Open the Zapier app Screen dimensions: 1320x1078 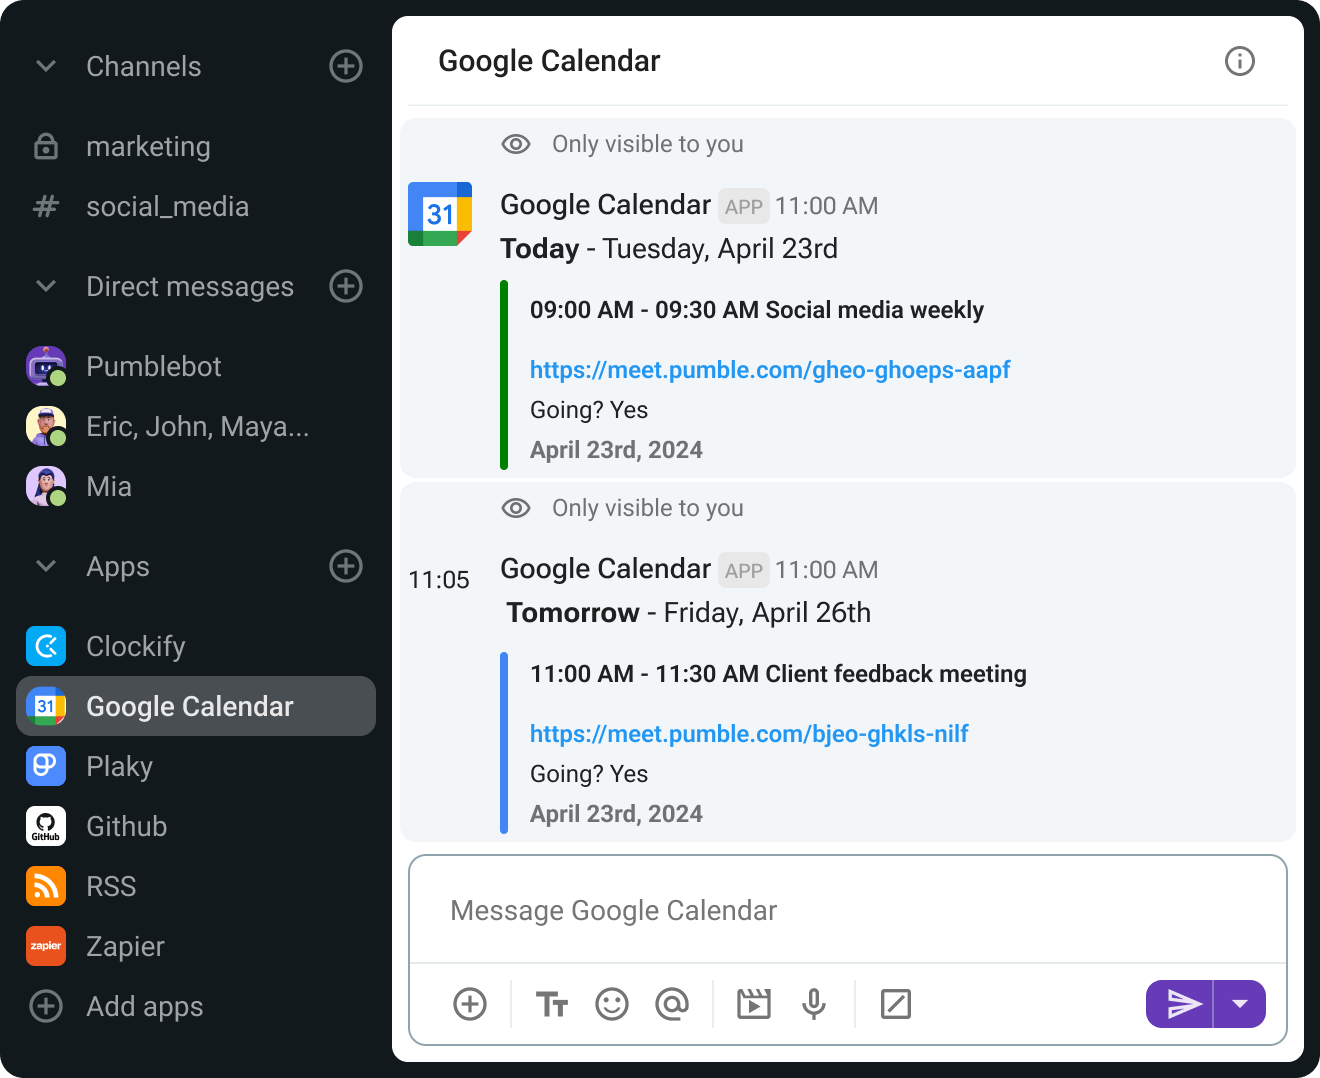196,946
